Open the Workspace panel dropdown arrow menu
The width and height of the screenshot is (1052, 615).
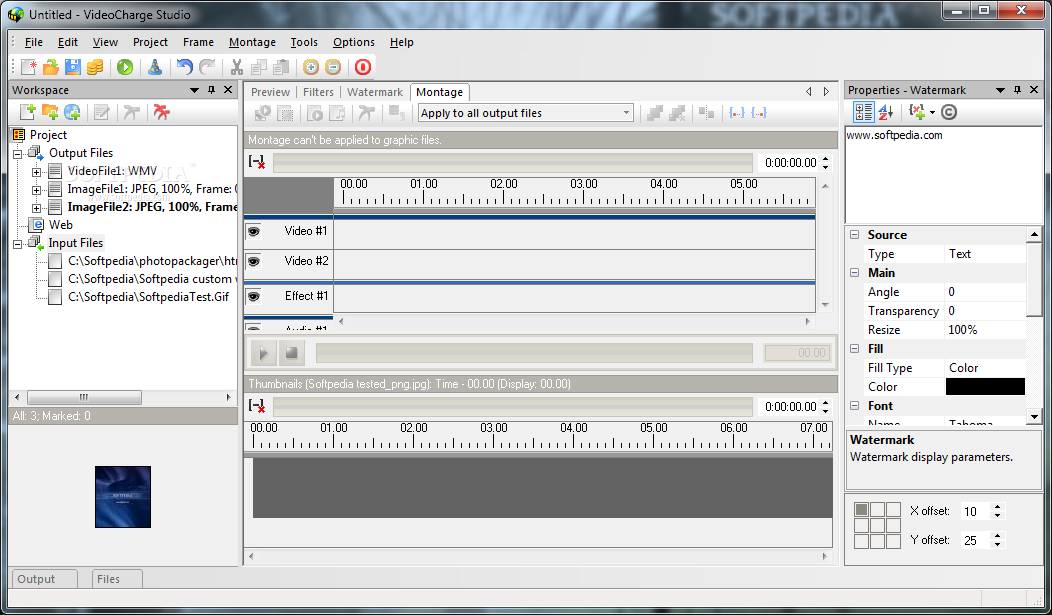tap(195, 90)
